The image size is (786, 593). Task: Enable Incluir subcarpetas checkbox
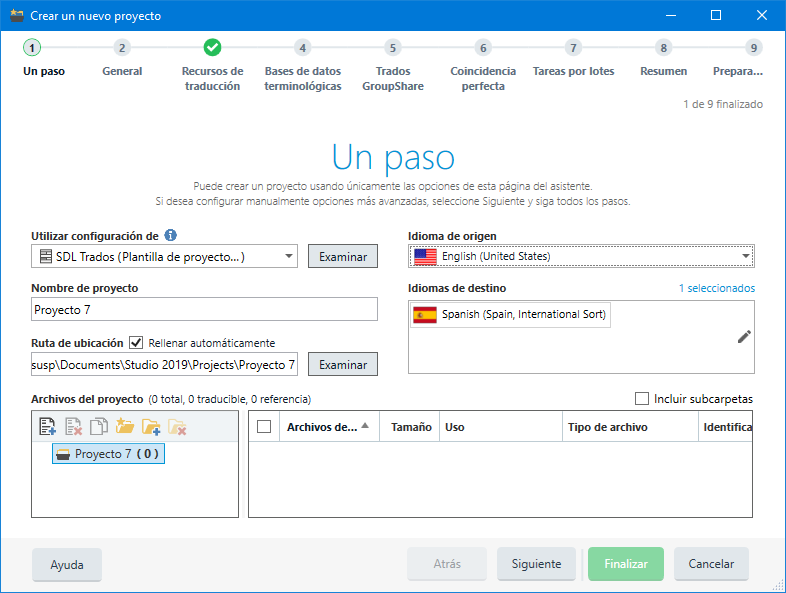642,399
